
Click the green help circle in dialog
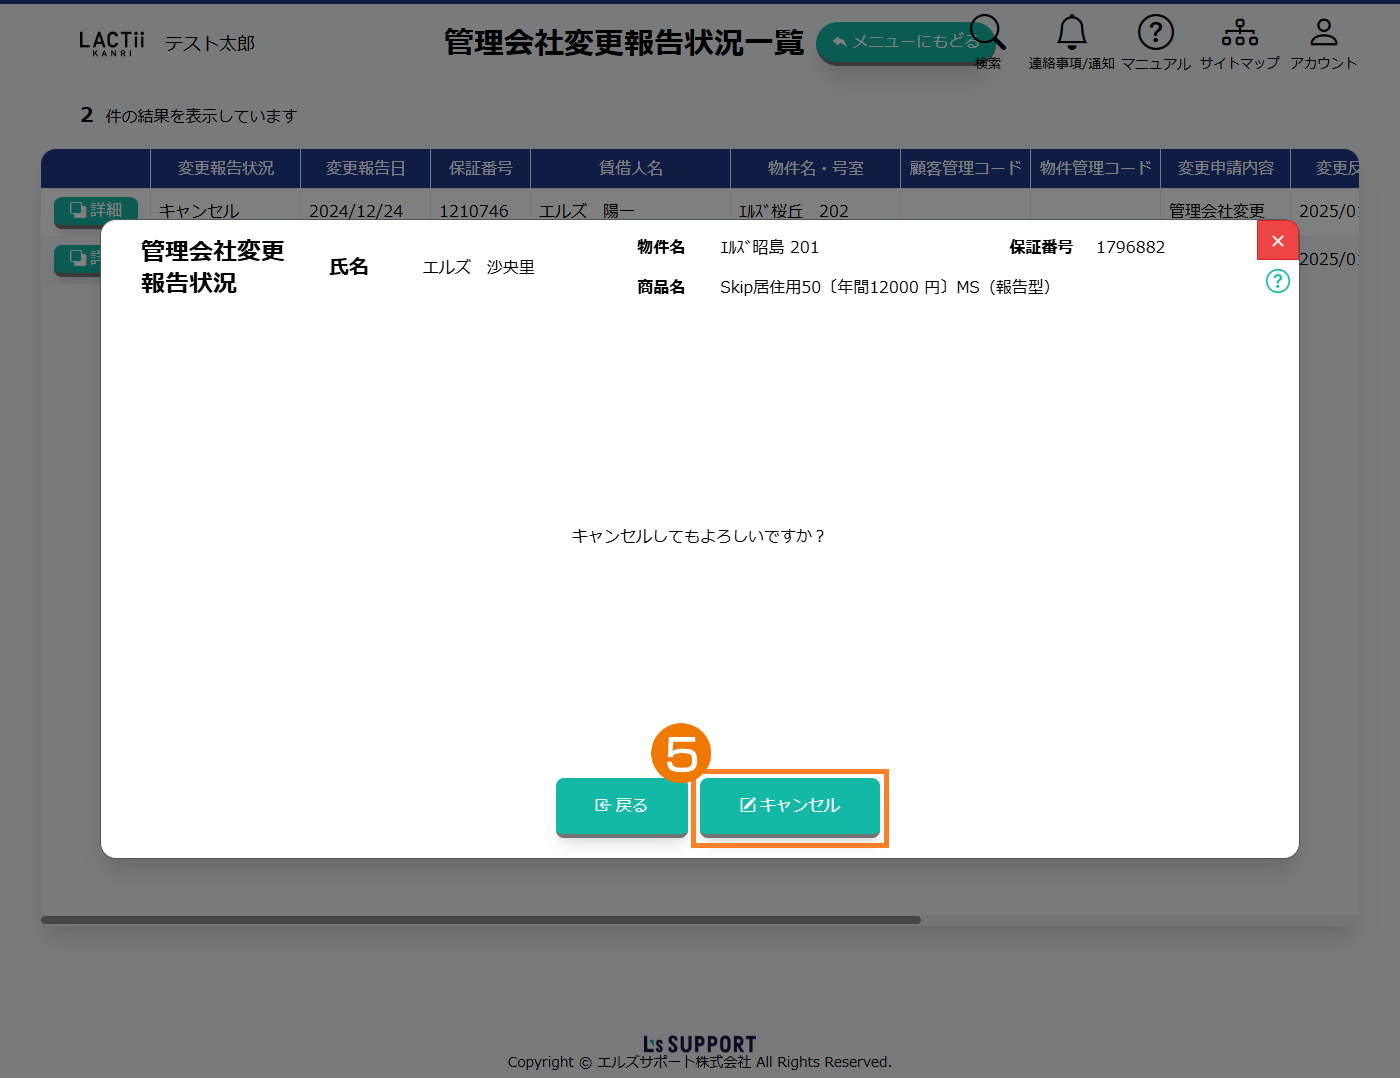click(x=1277, y=281)
